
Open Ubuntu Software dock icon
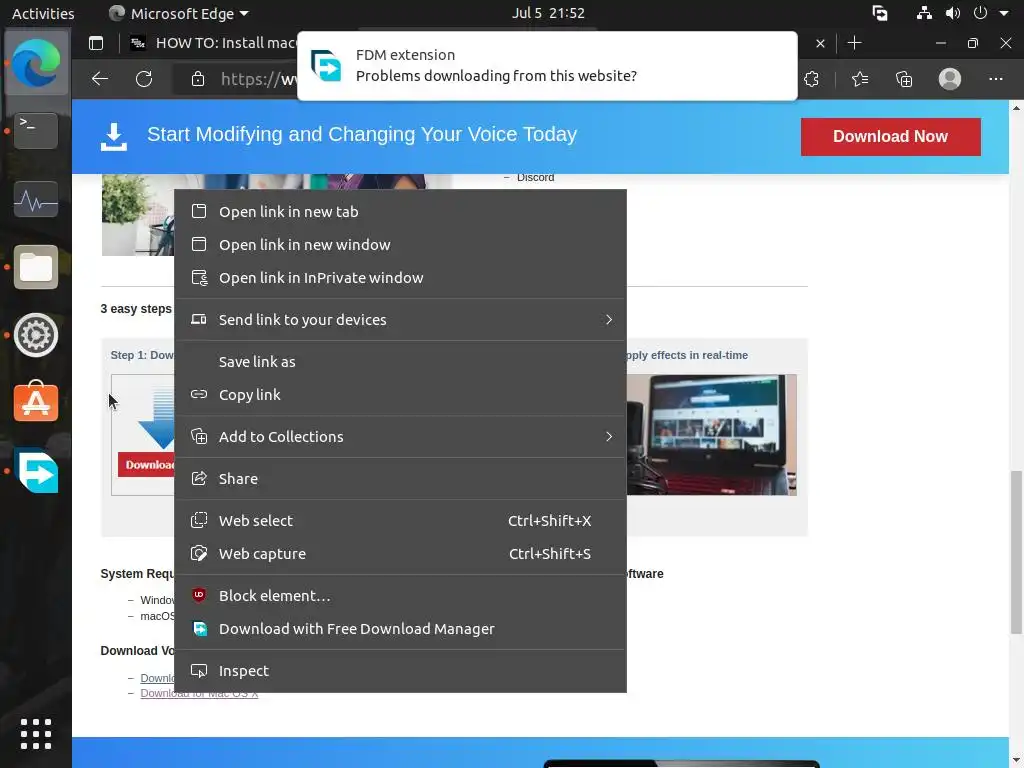click(36, 402)
